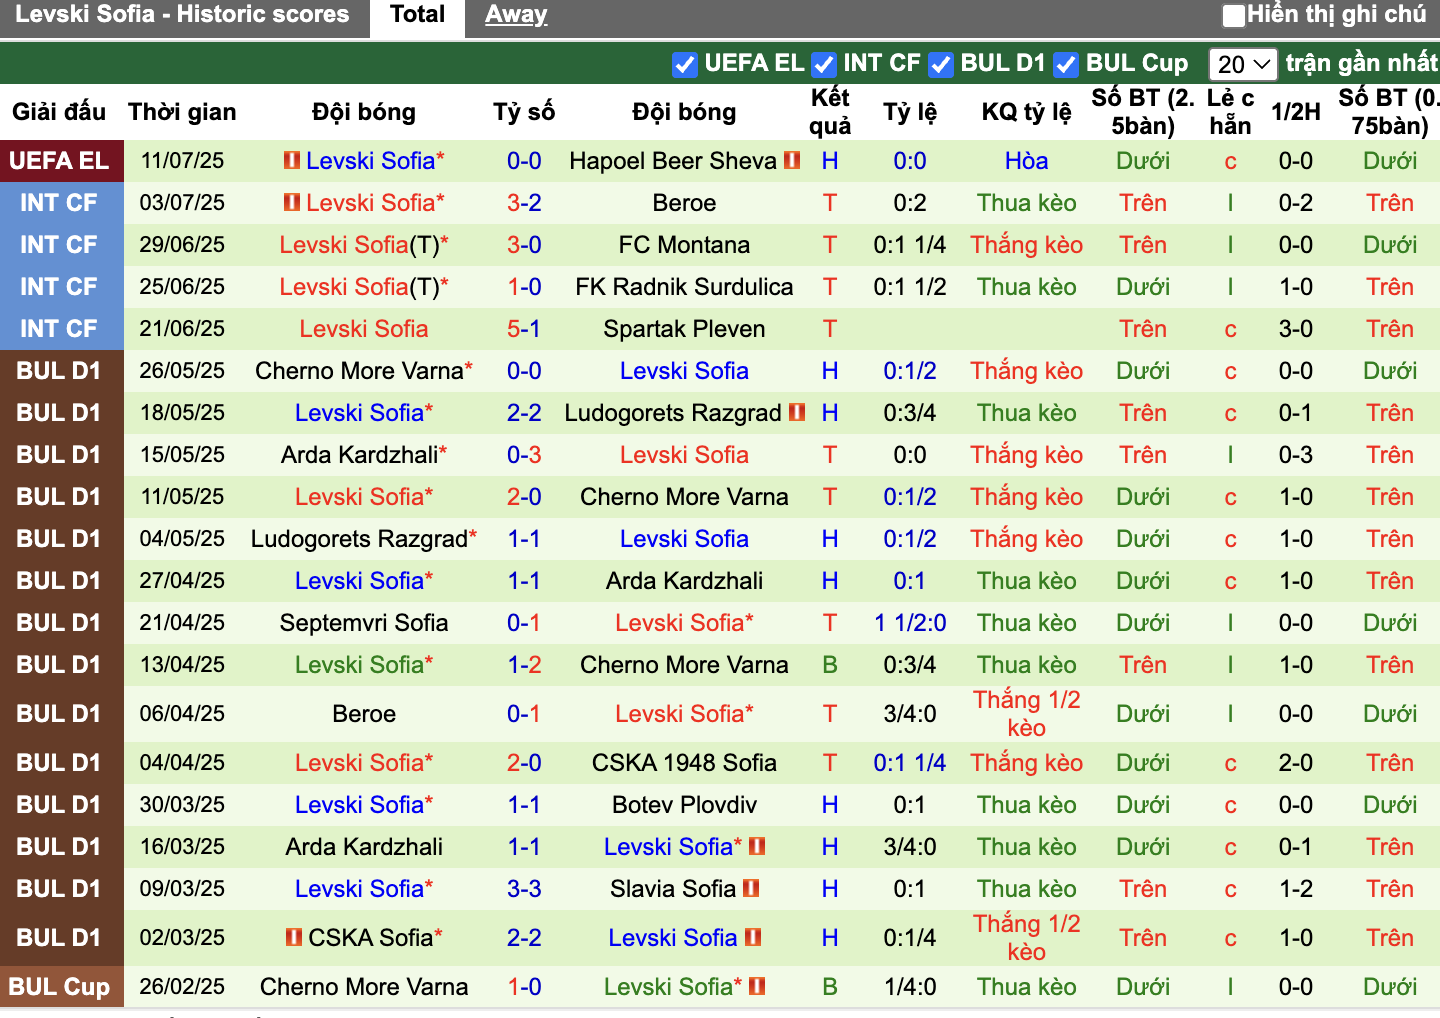
Task: Click the card icon beside Levski Sofia on 02/03/25
Action: click(753, 937)
